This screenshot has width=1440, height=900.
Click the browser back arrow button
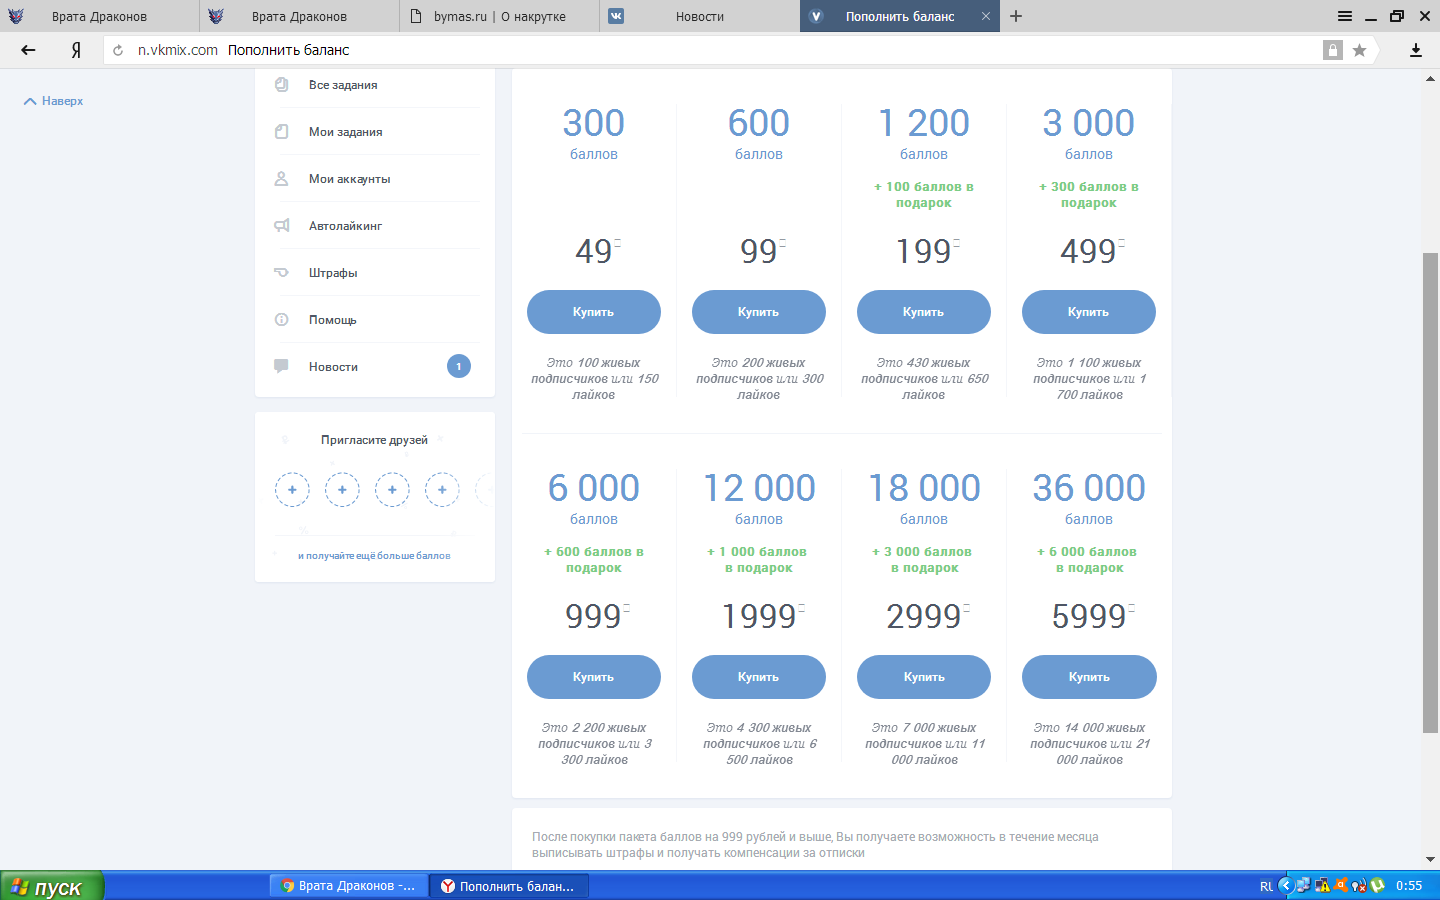pyautogui.click(x=28, y=50)
